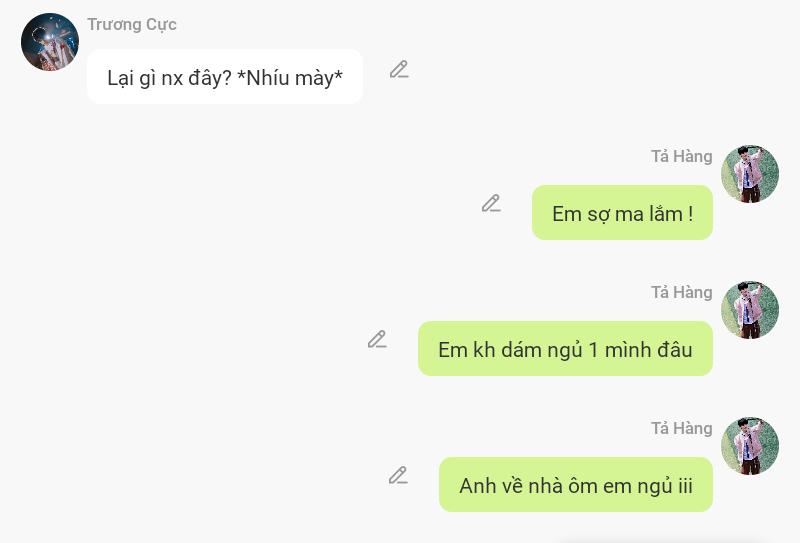Select the white 'Lại gì nx đây?' message bubble
Image resolution: width=800 pixels, height=543 pixels.
coord(225,77)
